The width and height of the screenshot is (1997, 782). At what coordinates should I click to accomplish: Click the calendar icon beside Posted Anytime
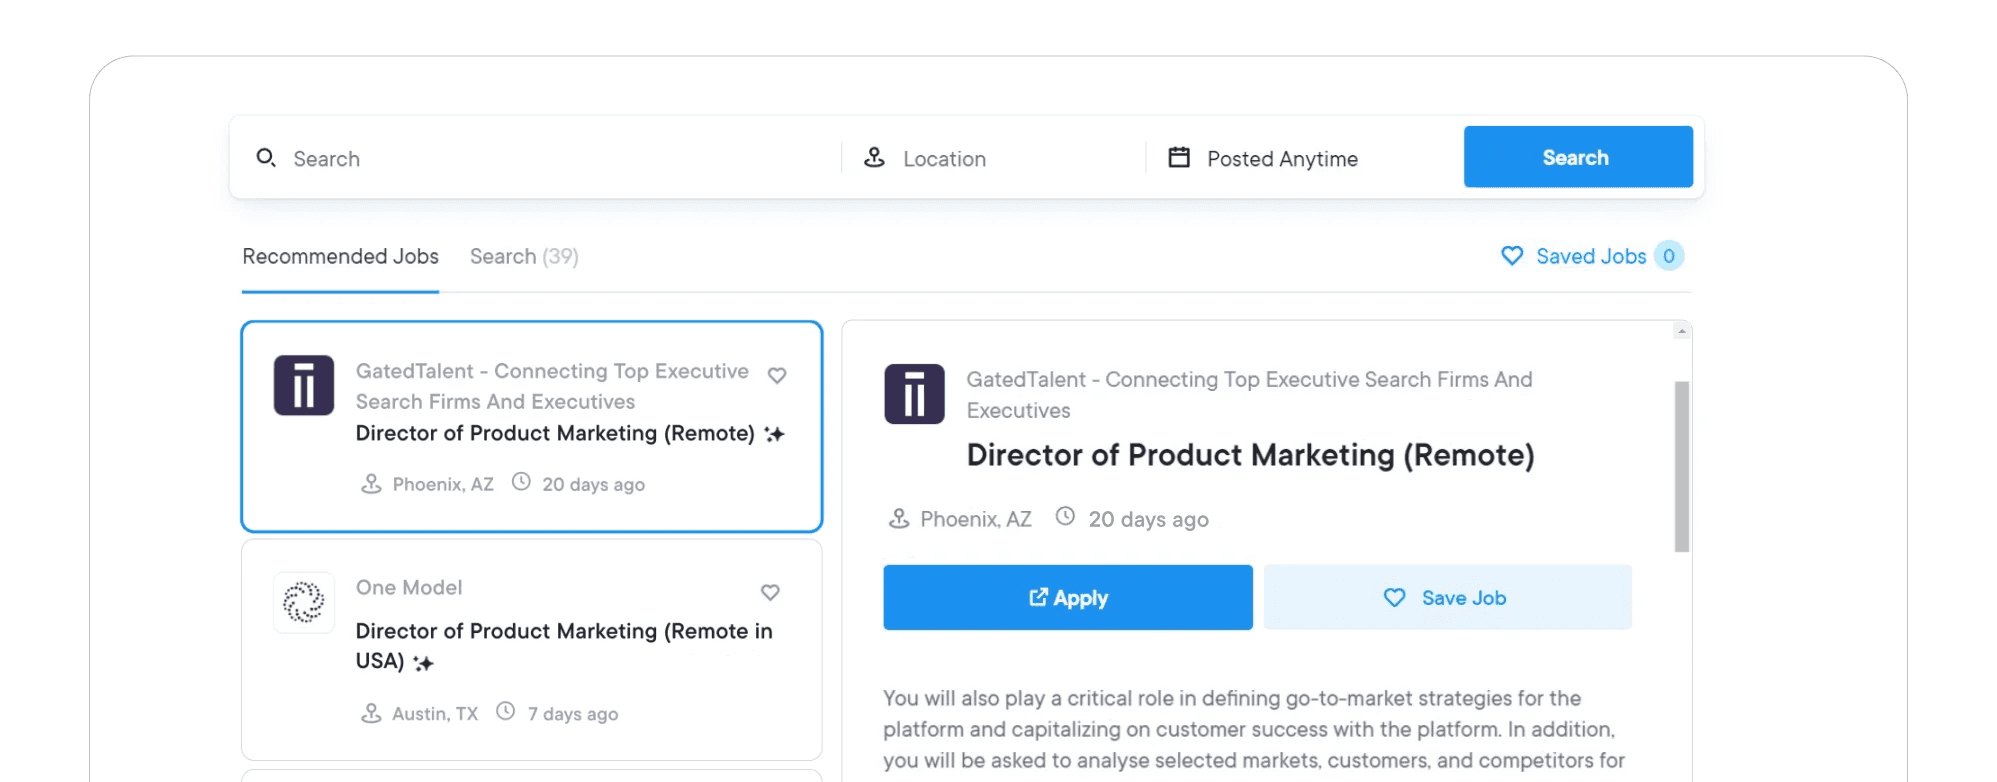pyautogui.click(x=1179, y=158)
